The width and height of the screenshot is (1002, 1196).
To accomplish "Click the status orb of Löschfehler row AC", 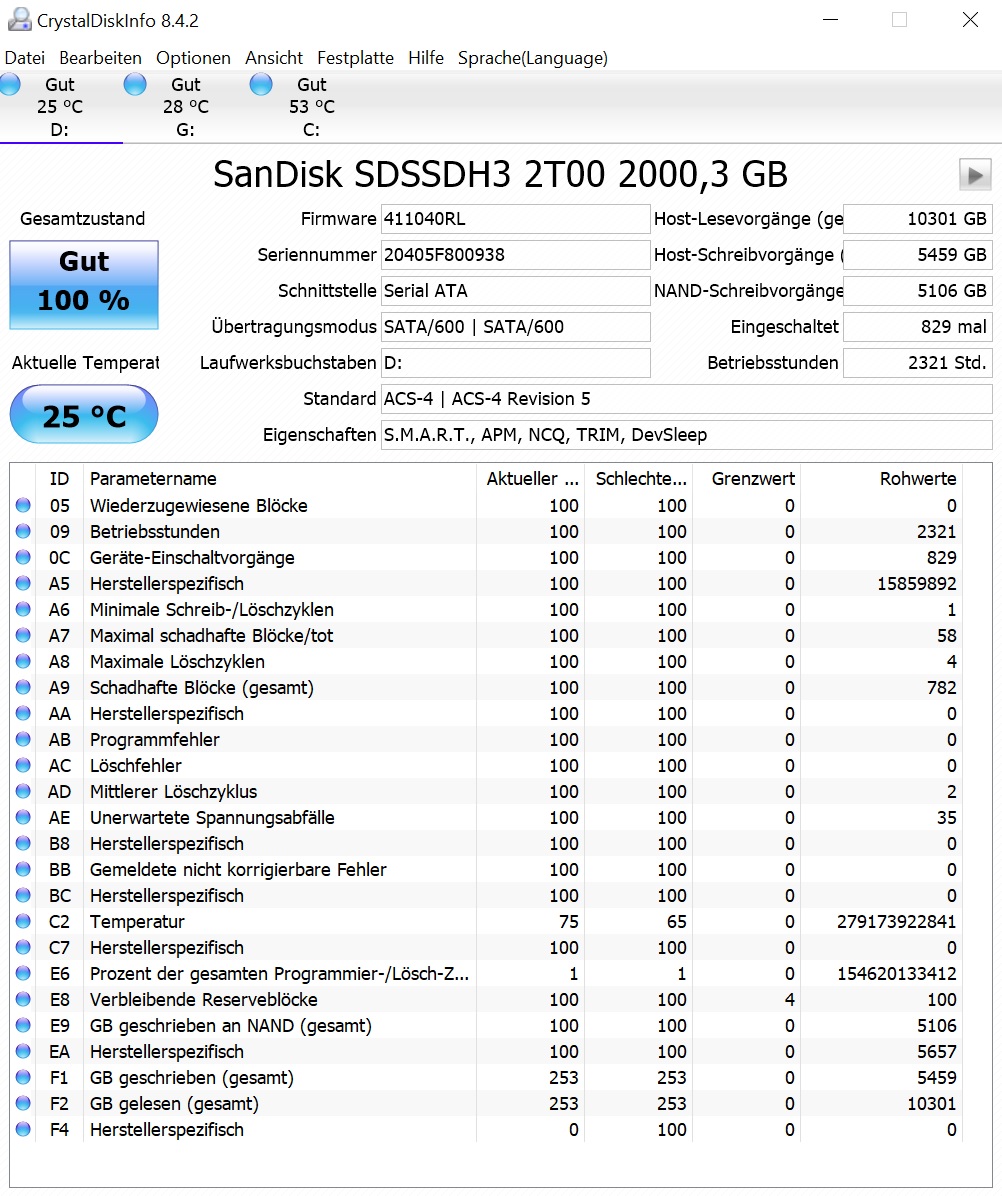I will [24, 764].
